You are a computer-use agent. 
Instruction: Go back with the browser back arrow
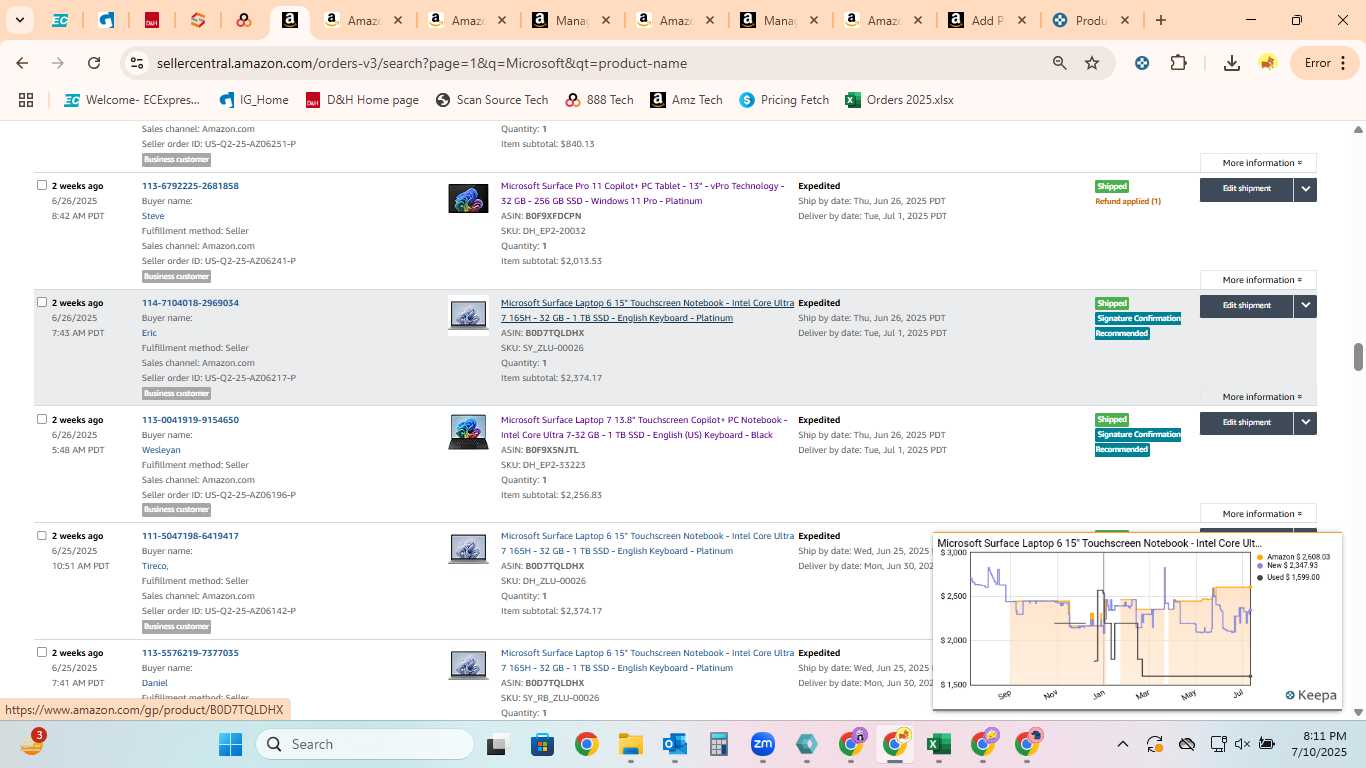pos(22,63)
